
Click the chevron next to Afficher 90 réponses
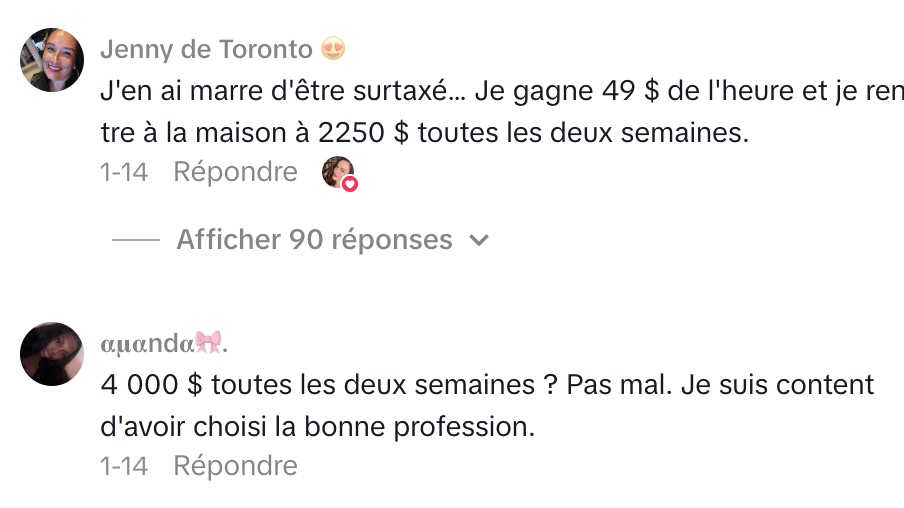[x=479, y=241]
